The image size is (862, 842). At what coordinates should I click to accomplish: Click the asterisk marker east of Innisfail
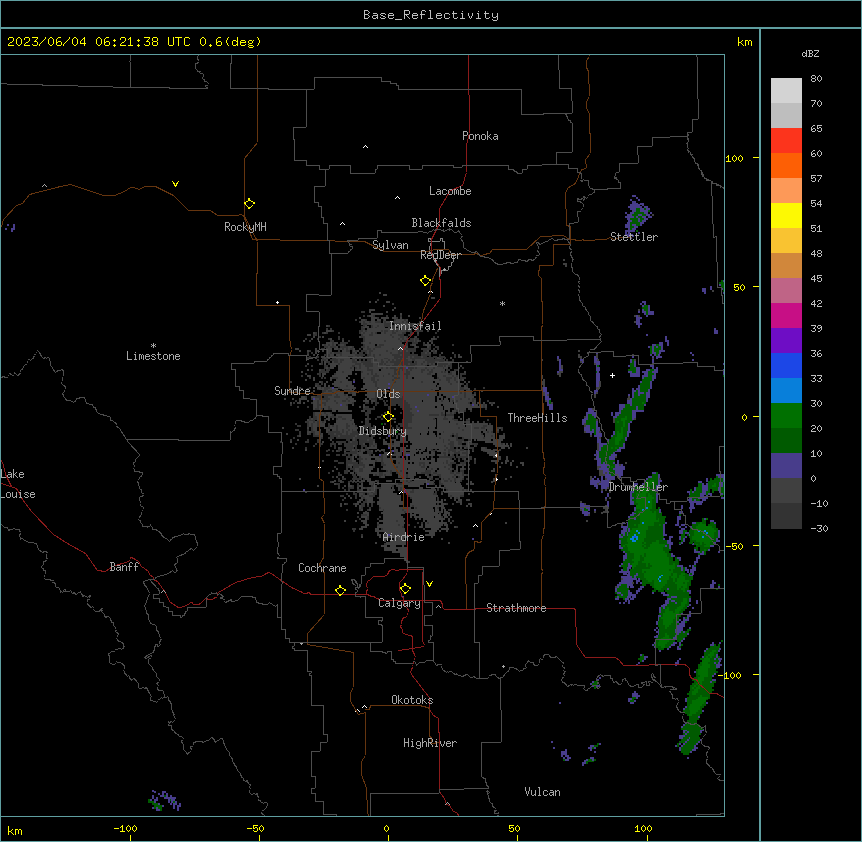pyautogui.click(x=502, y=304)
